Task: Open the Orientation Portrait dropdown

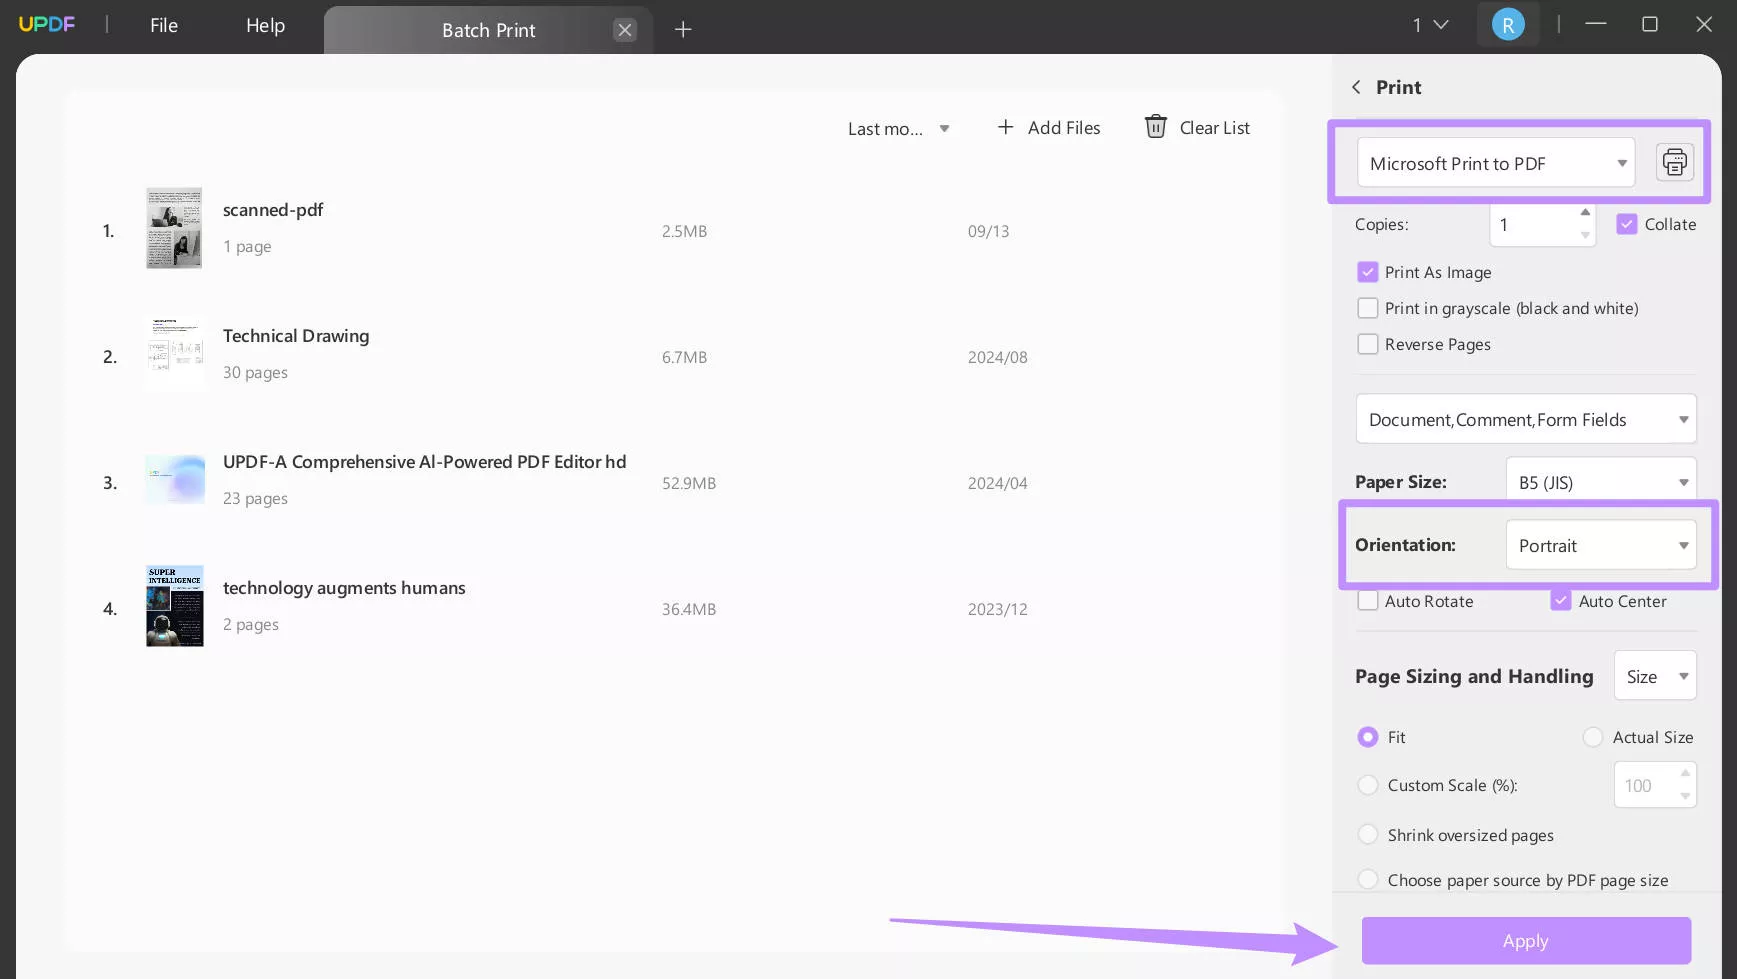Action: pos(1601,545)
